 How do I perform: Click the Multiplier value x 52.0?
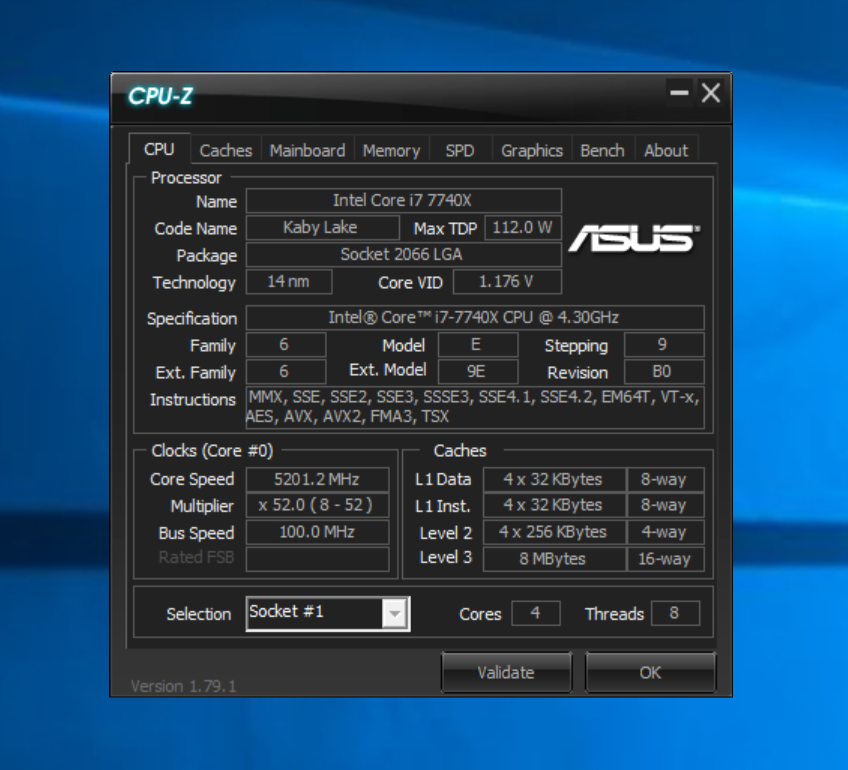(x=317, y=505)
